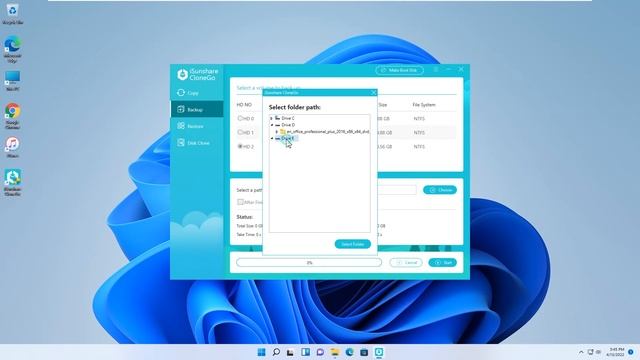Open the taskbar clock and date
Viewport: 640px width, 360px height.
point(616,352)
